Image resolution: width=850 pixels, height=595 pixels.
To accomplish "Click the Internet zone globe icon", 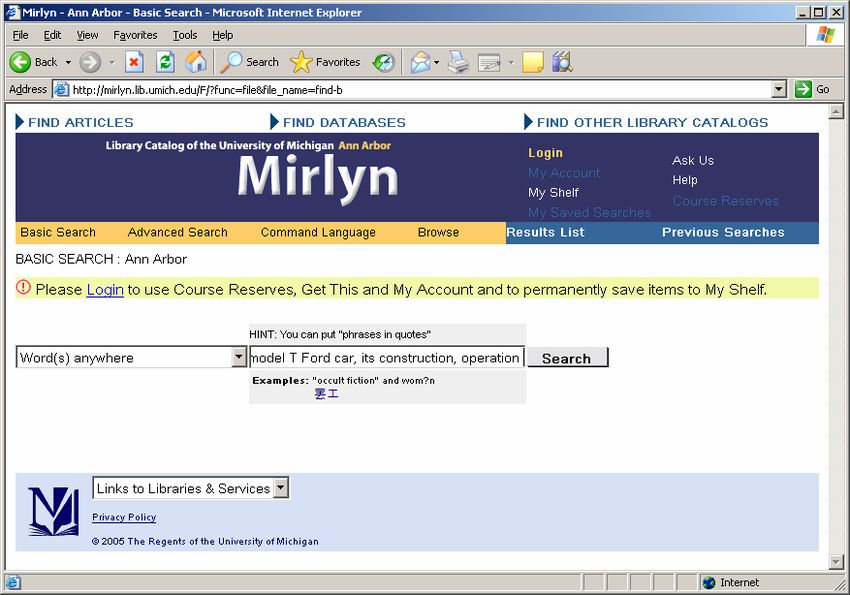I will (709, 583).
